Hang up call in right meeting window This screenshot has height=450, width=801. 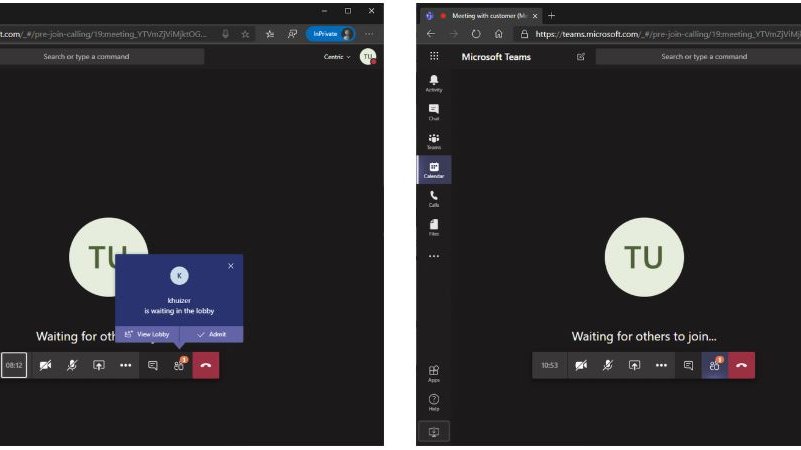point(741,365)
